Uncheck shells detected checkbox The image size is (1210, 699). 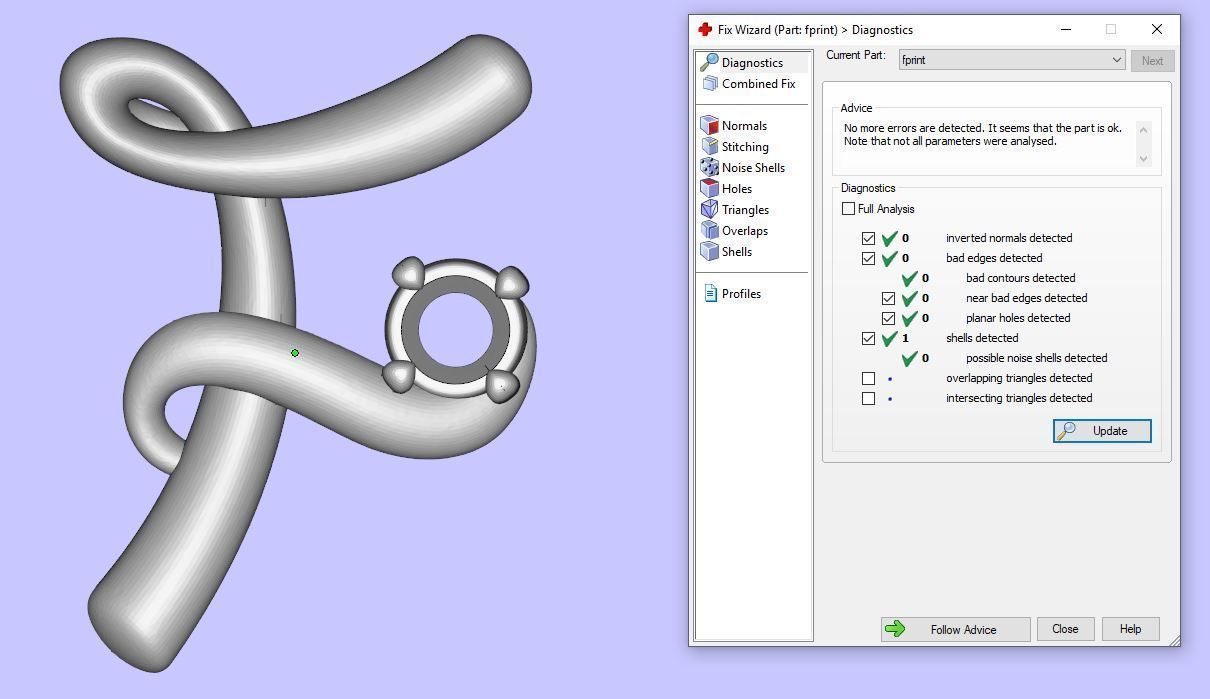point(868,338)
